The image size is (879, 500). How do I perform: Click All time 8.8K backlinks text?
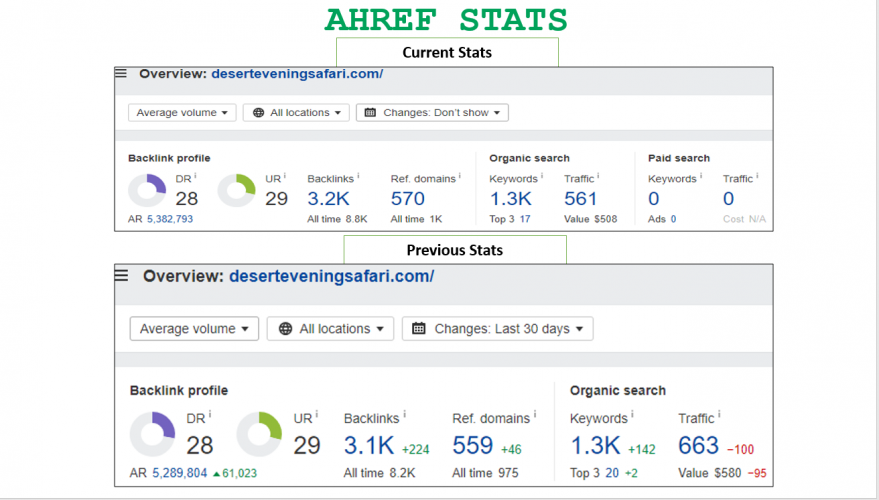click(337, 219)
